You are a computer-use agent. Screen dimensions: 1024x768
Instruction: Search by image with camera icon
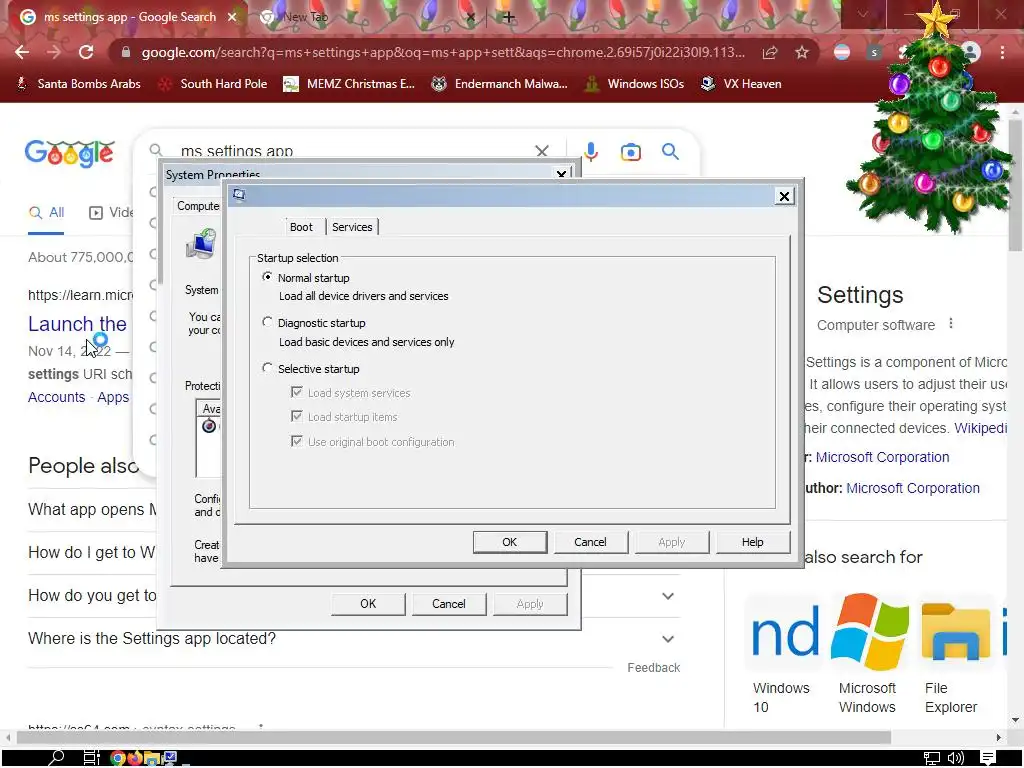[x=630, y=152]
